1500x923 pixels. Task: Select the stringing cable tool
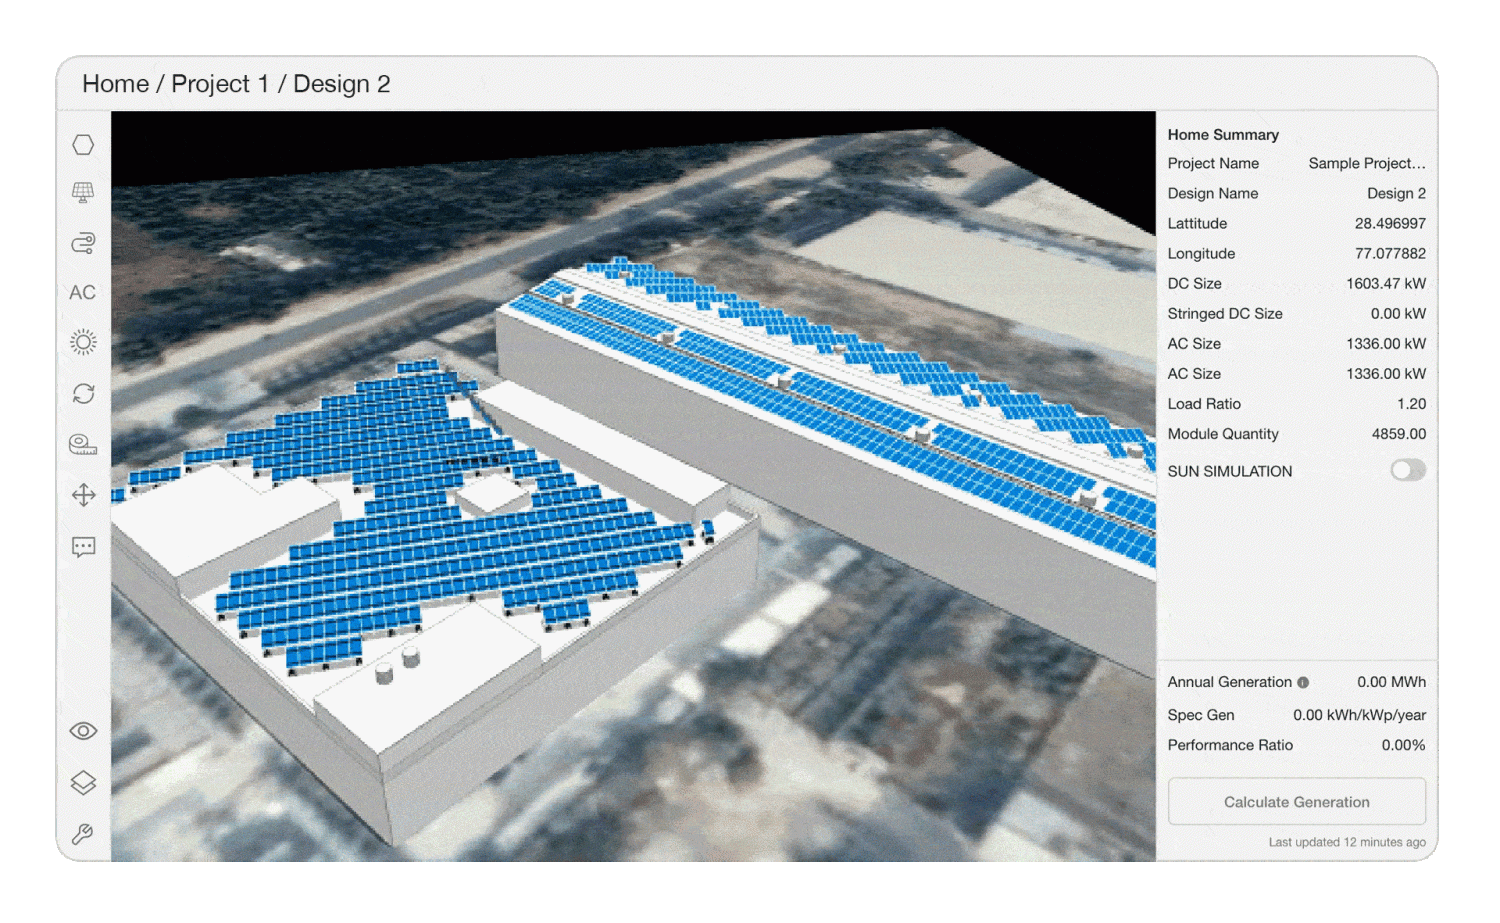coord(83,243)
